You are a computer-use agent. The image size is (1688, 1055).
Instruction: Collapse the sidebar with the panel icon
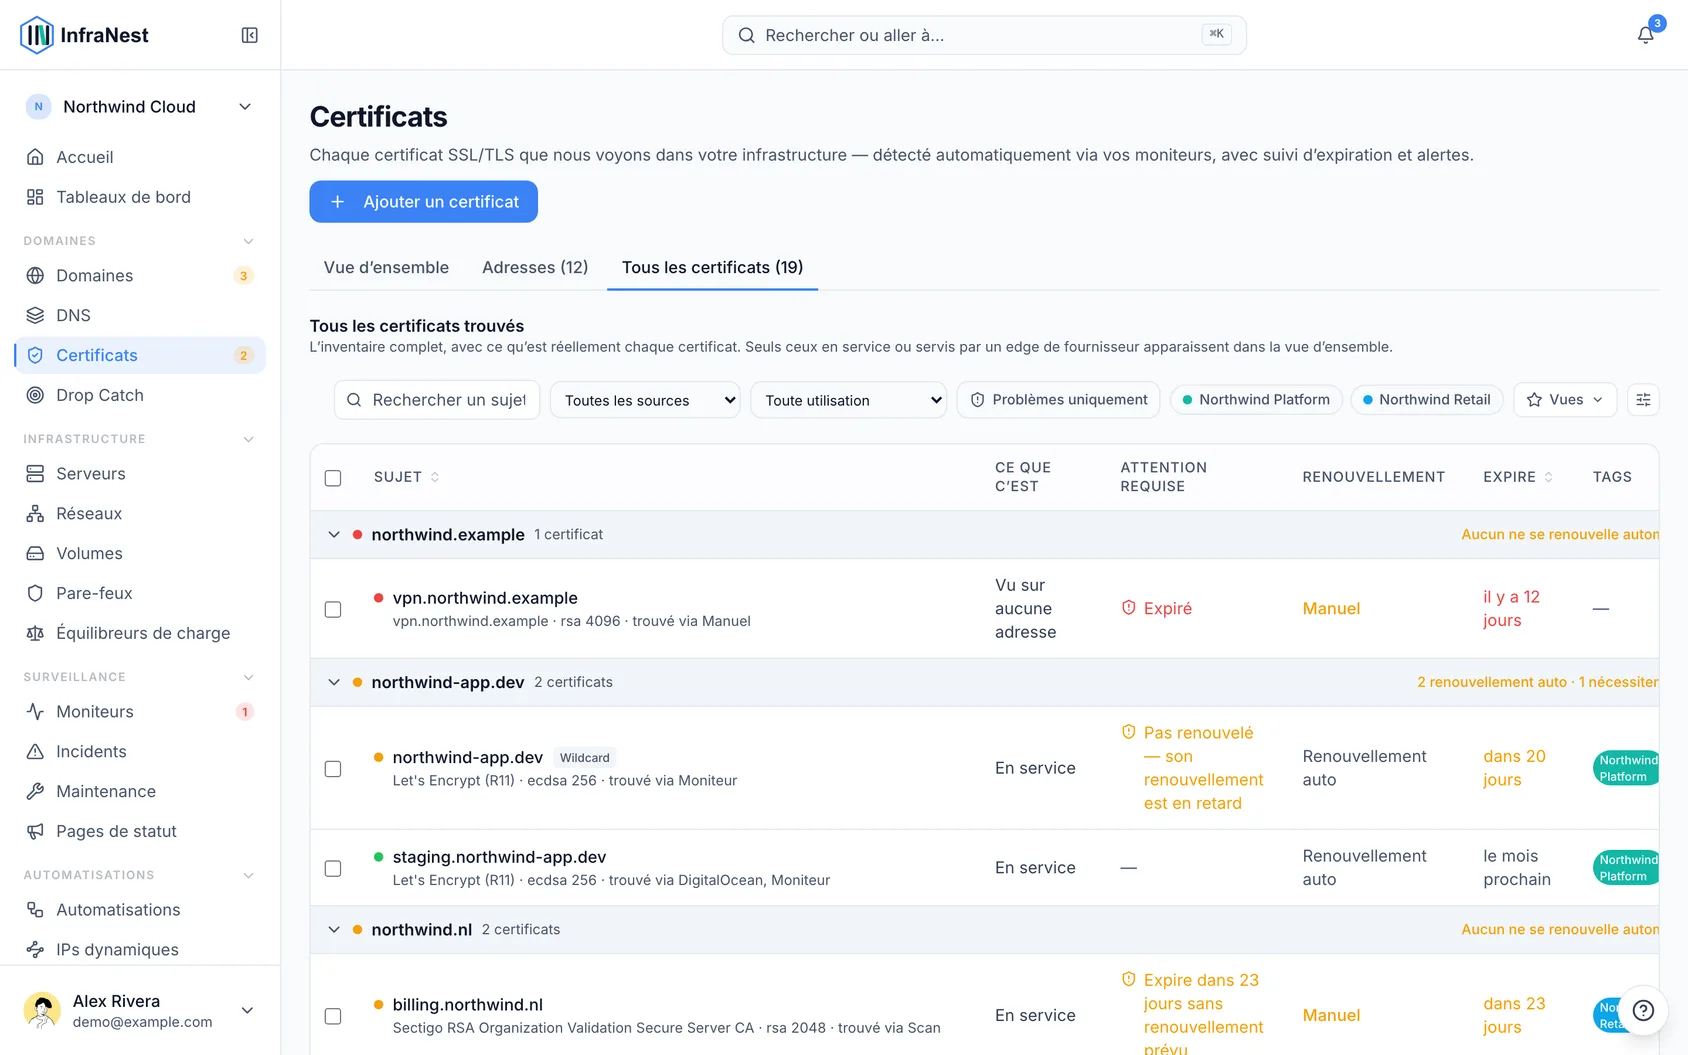250,35
